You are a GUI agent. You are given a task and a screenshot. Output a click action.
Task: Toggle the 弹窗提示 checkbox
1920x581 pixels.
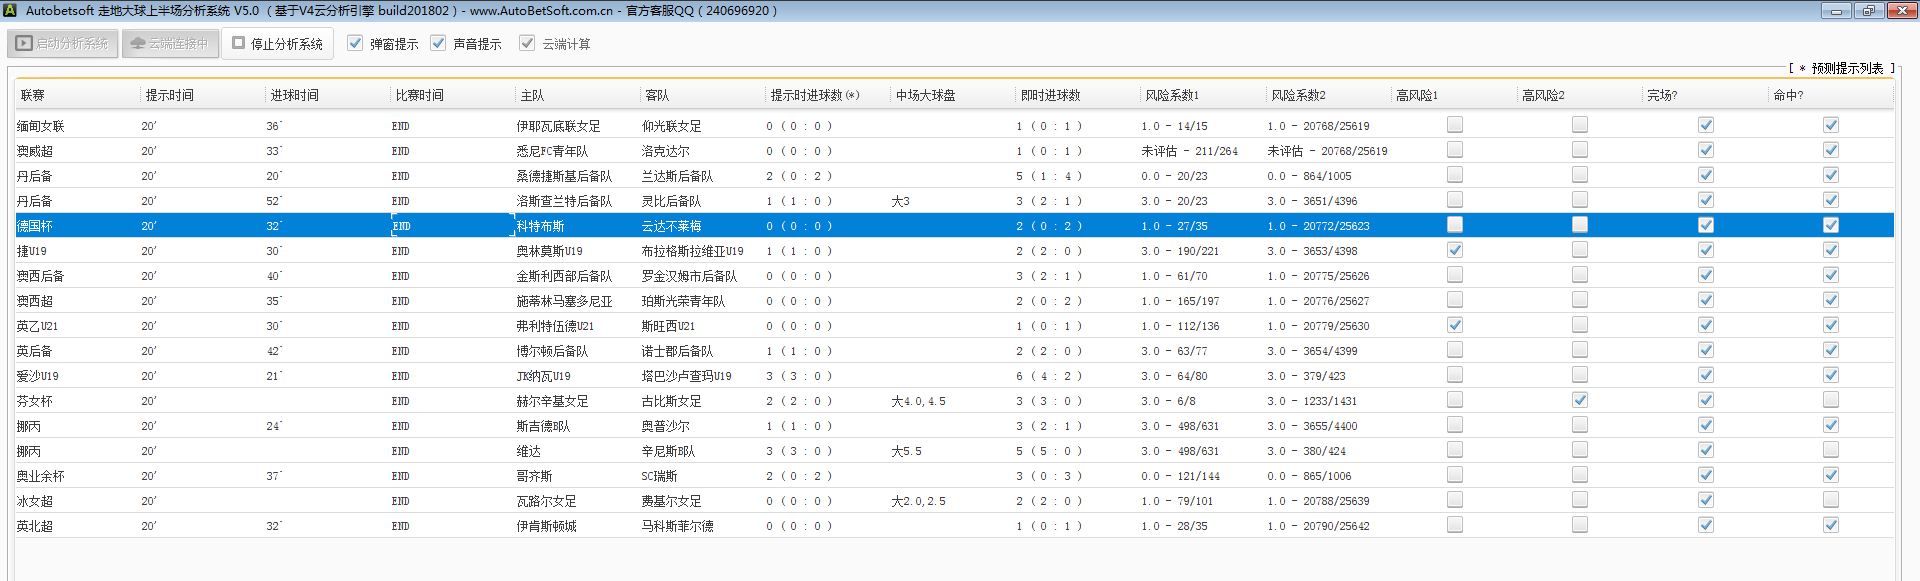pyautogui.click(x=355, y=43)
